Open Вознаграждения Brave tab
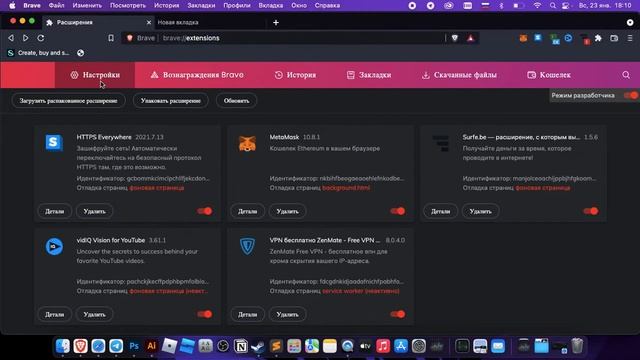The image size is (640, 360). tap(197, 75)
